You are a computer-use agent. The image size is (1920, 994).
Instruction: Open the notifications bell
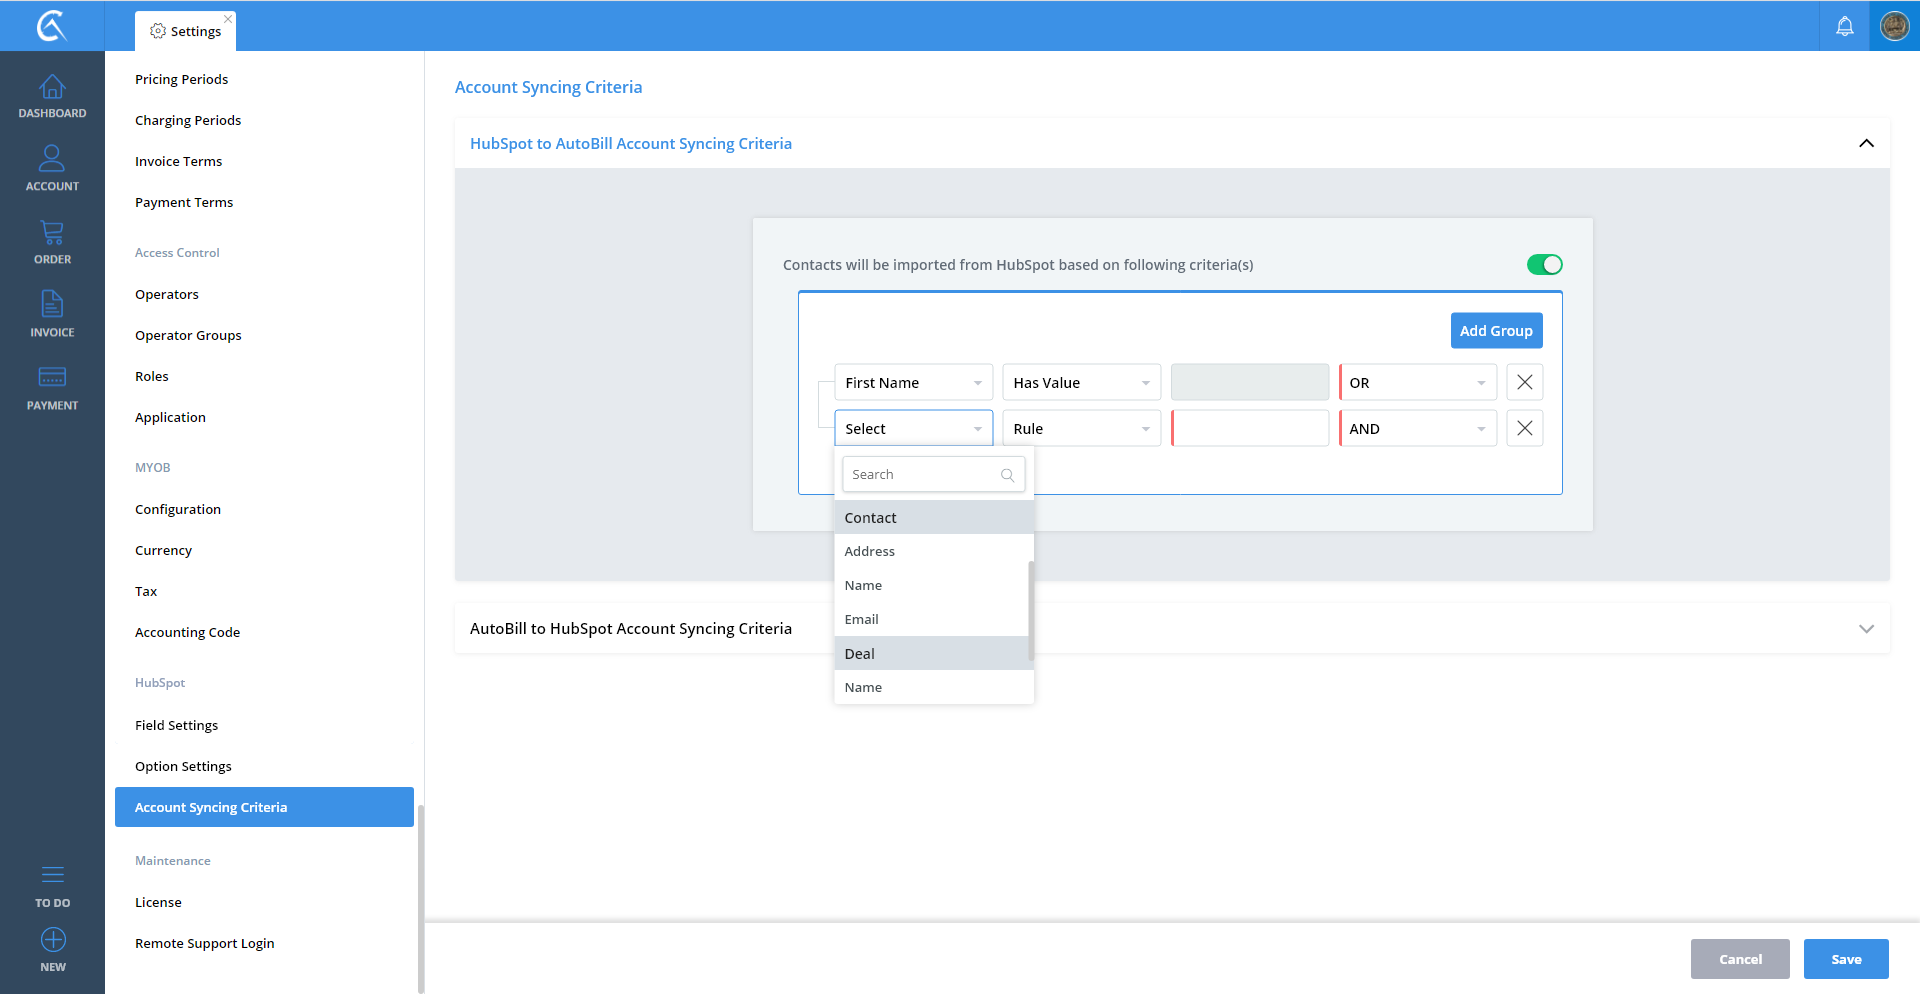(x=1844, y=26)
